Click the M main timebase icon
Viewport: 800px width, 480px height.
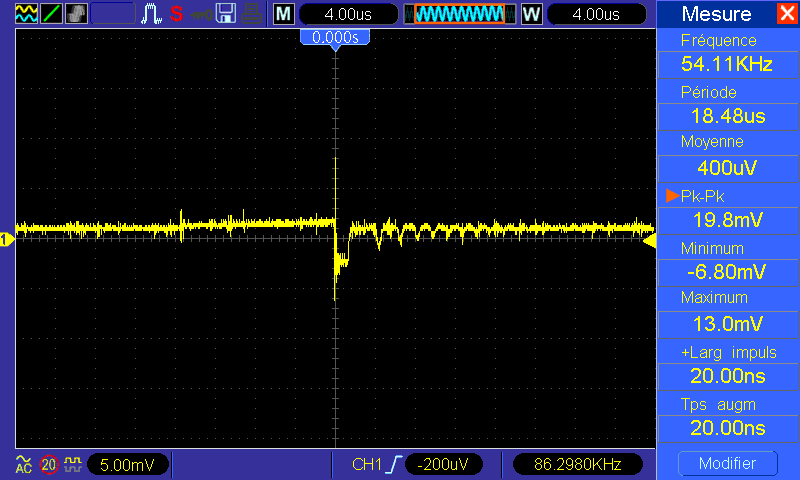point(284,14)
